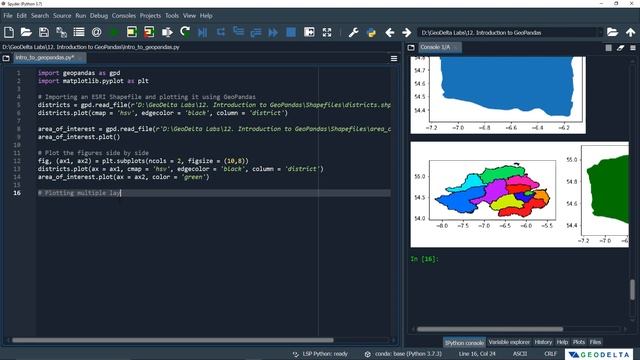Viewport: 640px width, 360px height.
Task: Open the file switcher list icon
Action: [x=79, y=32]
